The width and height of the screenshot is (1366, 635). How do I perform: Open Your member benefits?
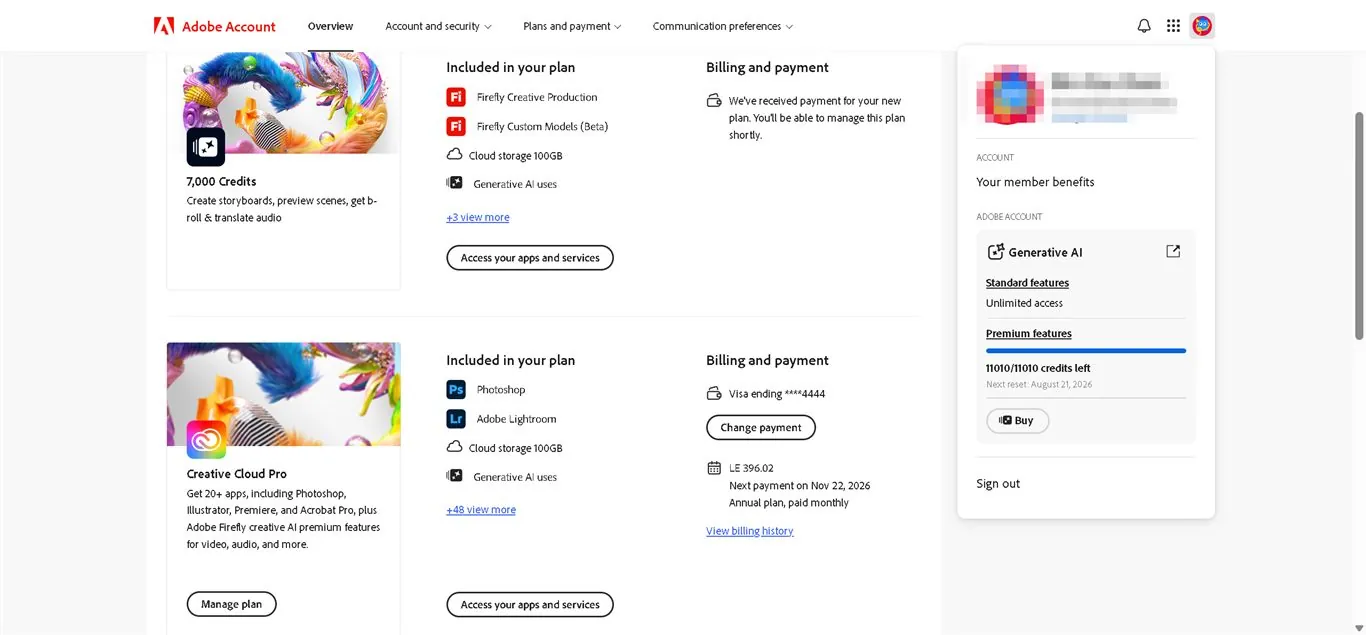tap(1035, 182)
